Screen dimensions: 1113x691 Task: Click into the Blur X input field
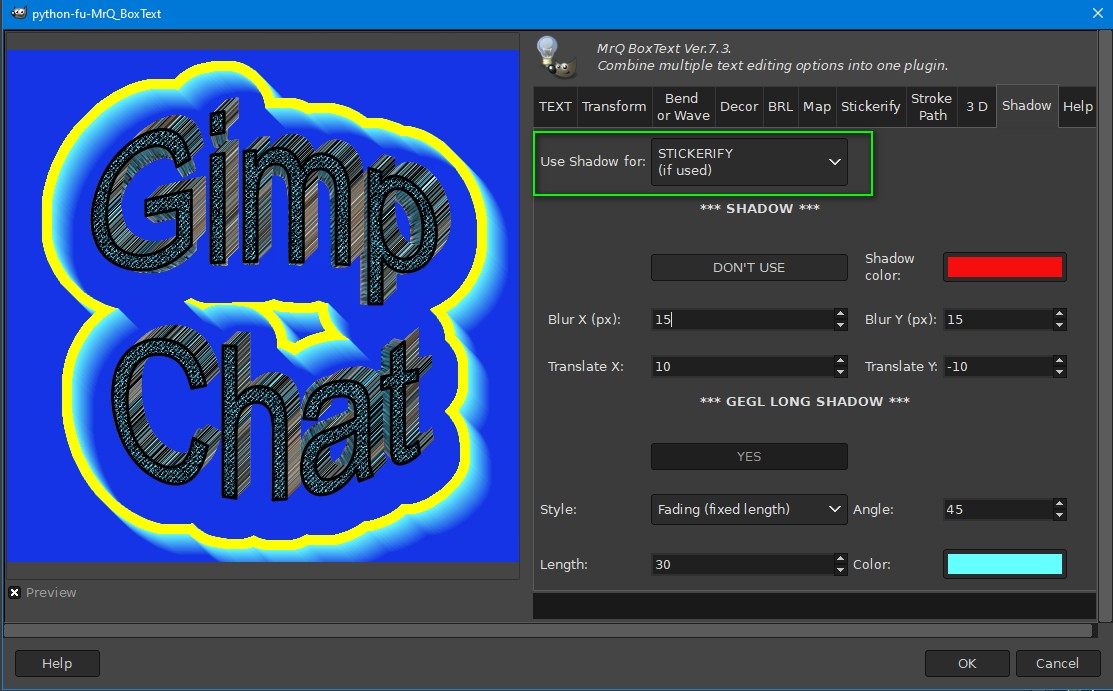[x=742, y=320]
